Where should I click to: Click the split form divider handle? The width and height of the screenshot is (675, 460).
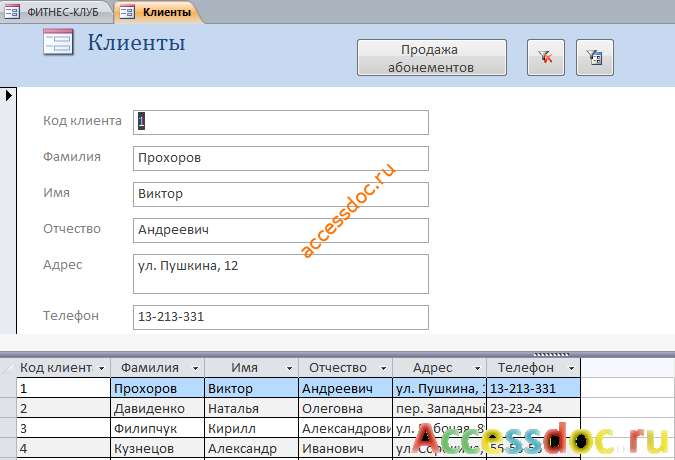tap(551, 355)
